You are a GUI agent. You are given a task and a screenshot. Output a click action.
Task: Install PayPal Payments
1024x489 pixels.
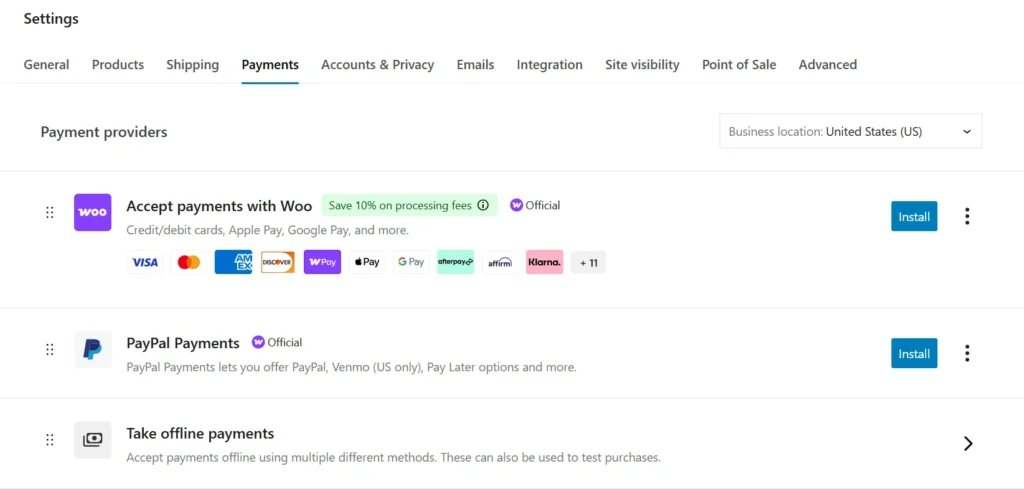click(x=914, y=353)
